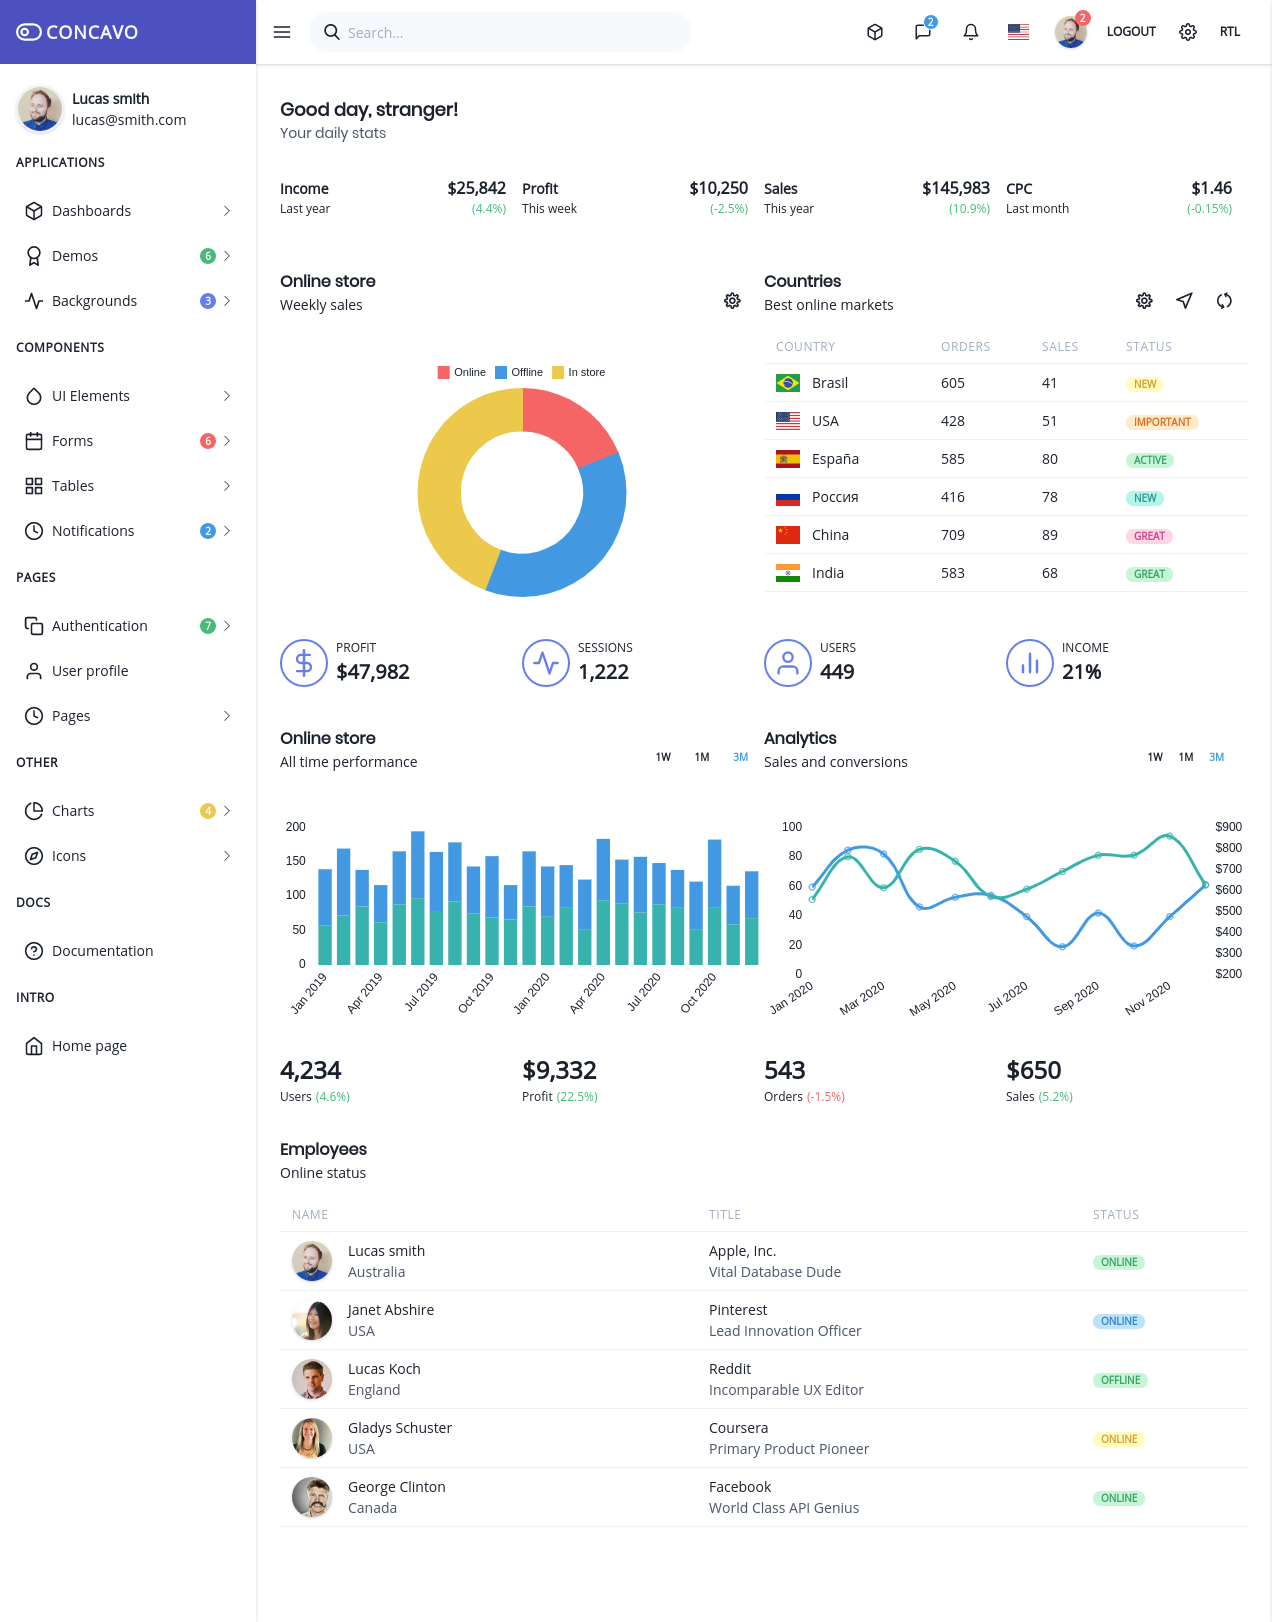Toggle the Online legend series
Screen dimensions: 1272x1622
coord(462,372)
